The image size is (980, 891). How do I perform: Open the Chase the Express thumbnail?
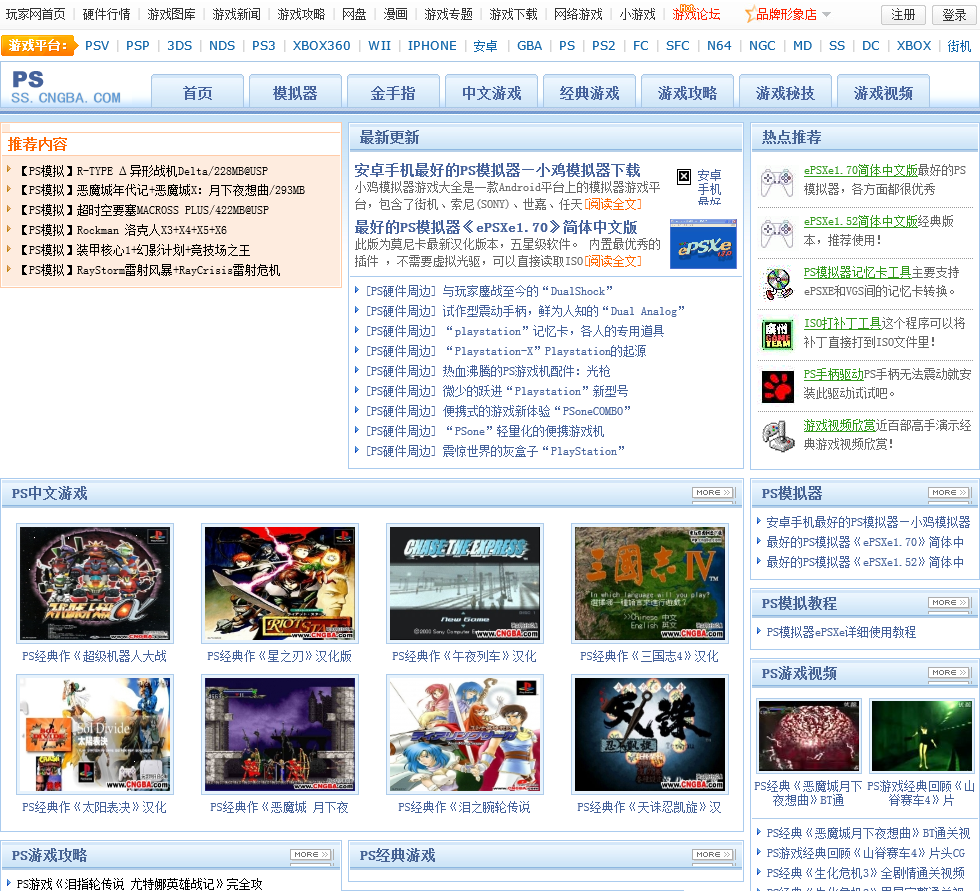[465, 584]
